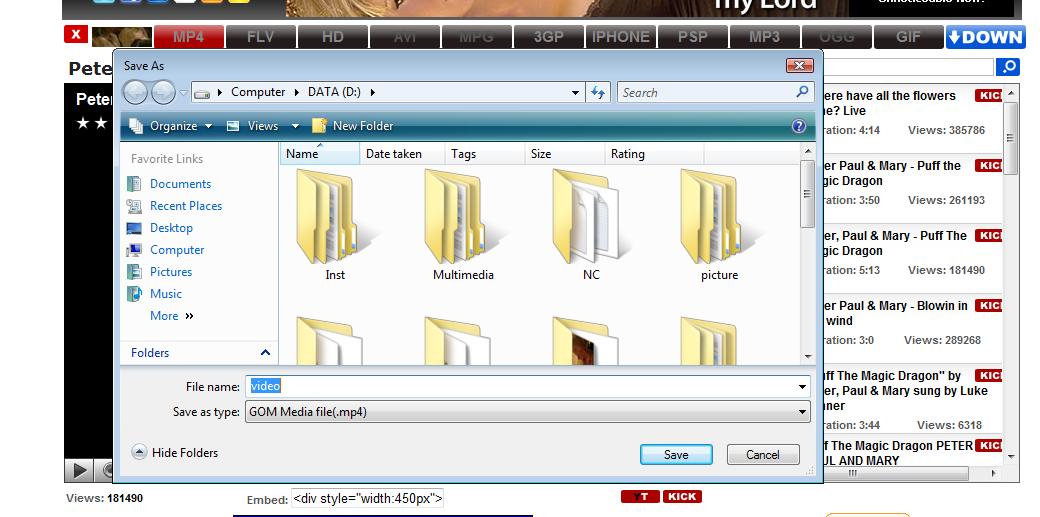Select the MP3 format tab

(x=764, y=37)
